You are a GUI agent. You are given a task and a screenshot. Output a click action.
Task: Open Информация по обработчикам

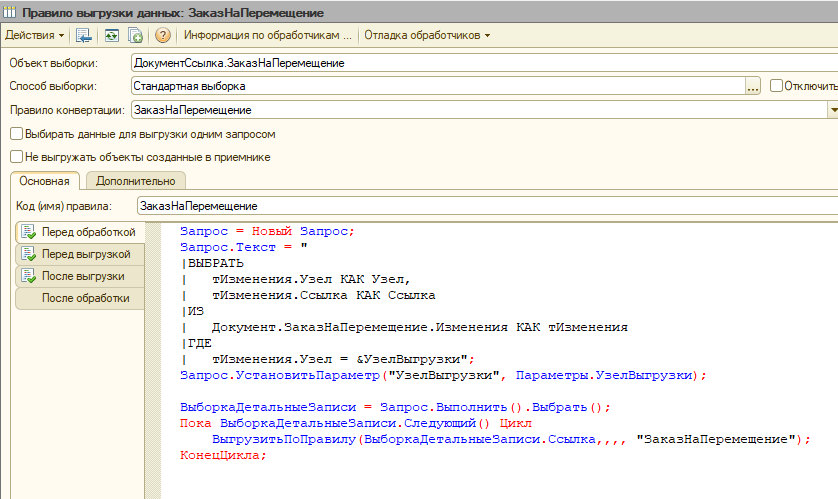[x=267, y=35]
